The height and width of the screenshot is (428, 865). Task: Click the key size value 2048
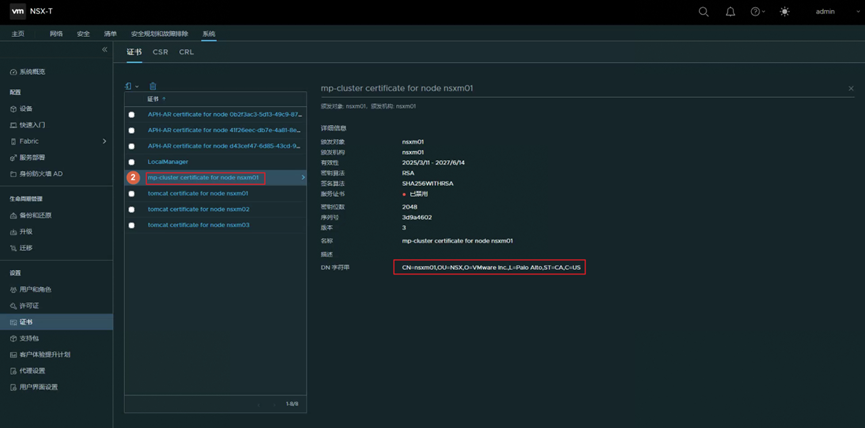point(409,207)
